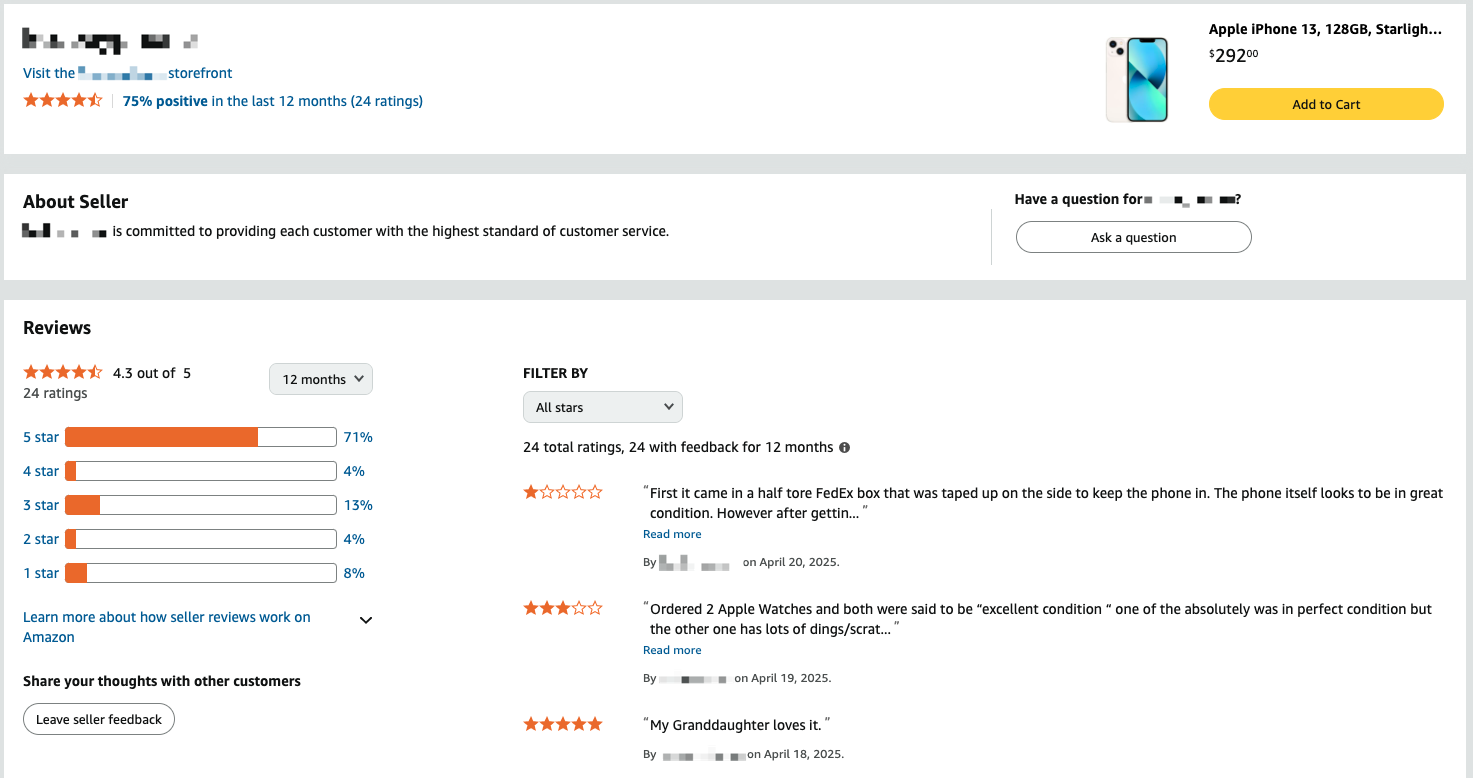Add the iPhone 13 to cart

click(1326, 104)
